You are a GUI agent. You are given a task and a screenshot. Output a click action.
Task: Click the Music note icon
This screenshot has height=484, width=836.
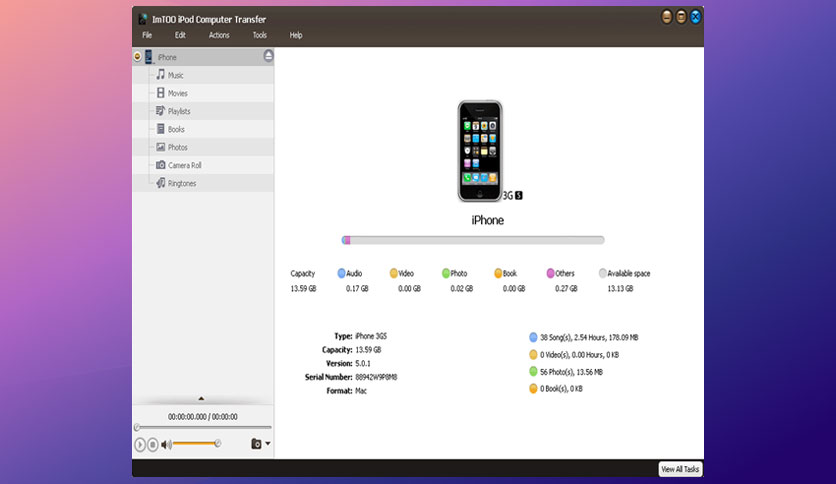[x=160, y=75]
